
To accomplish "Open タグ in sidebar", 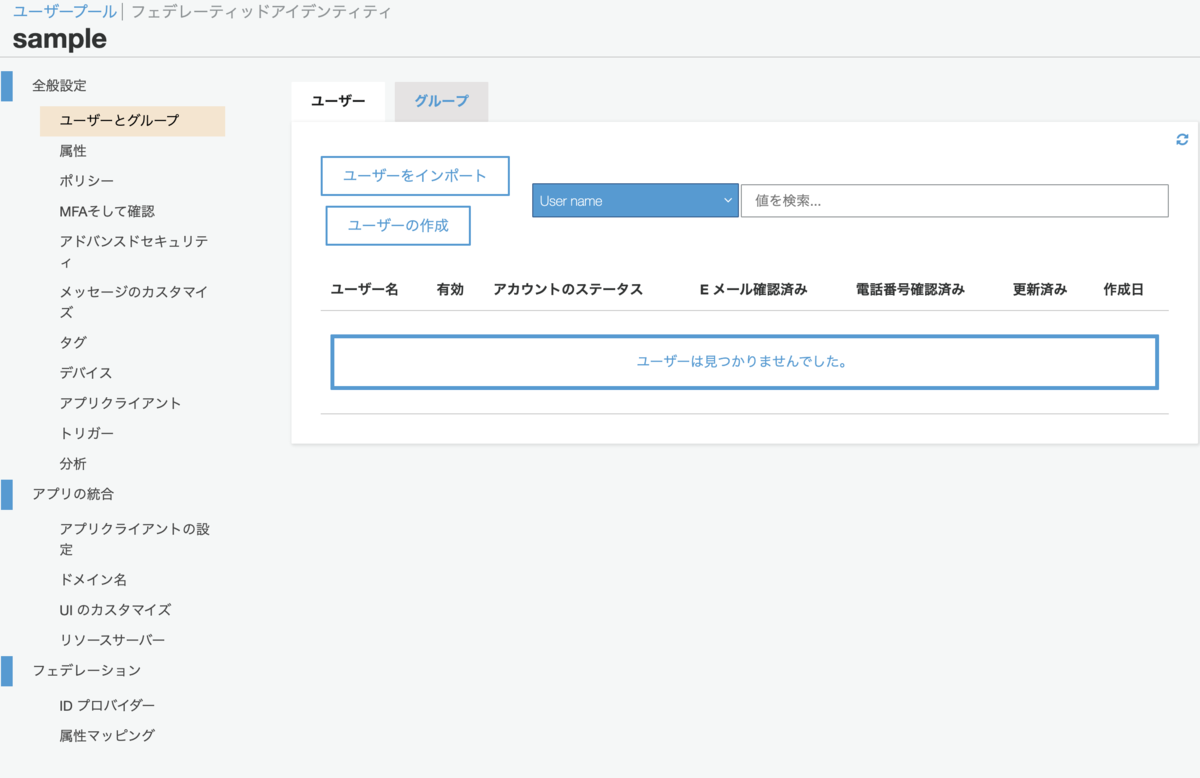I will 73,342.
